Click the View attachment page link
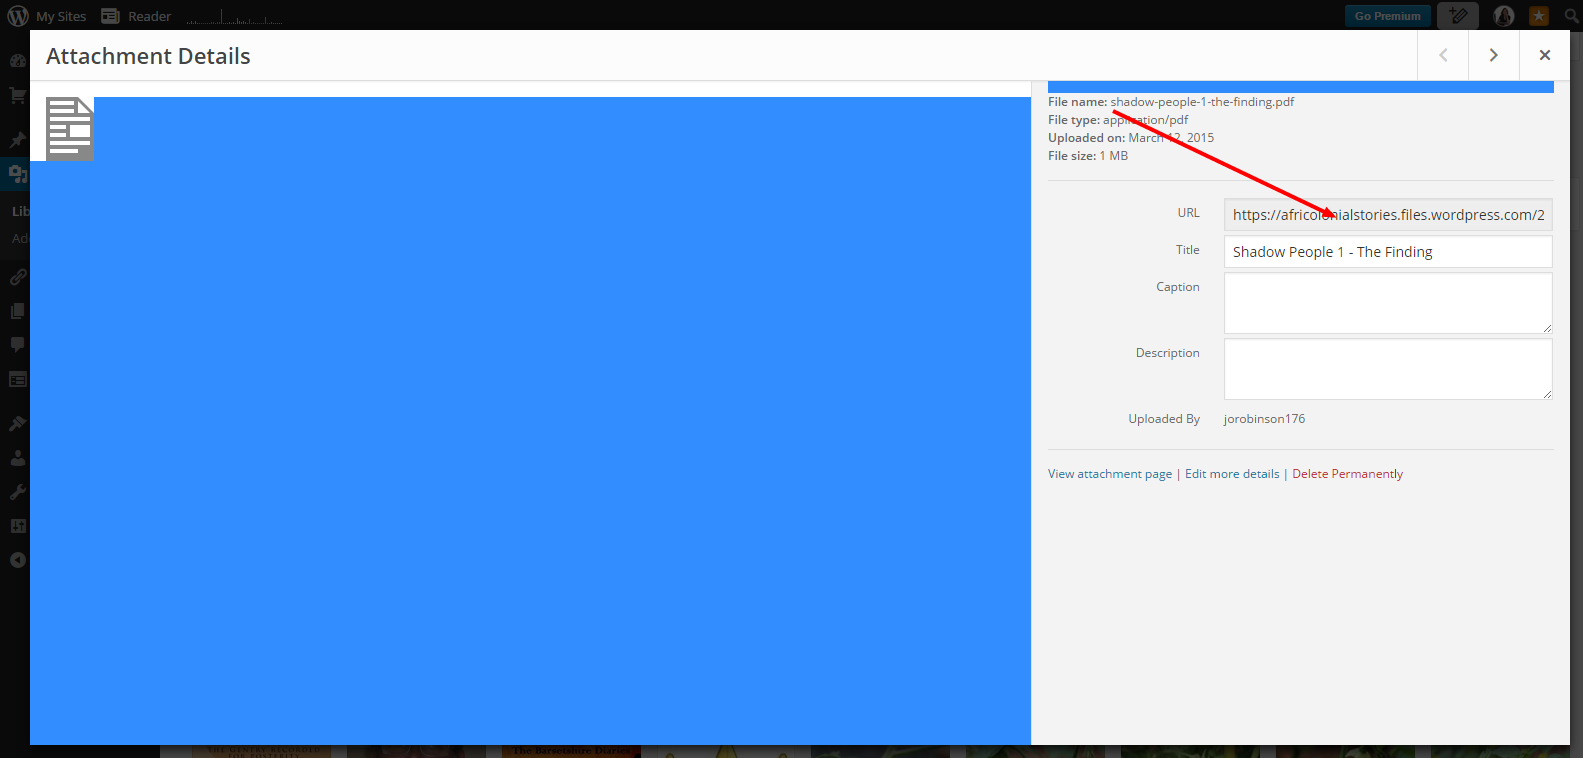The height and width of the screenshot is (758, 1583). tap(1109, 474)
